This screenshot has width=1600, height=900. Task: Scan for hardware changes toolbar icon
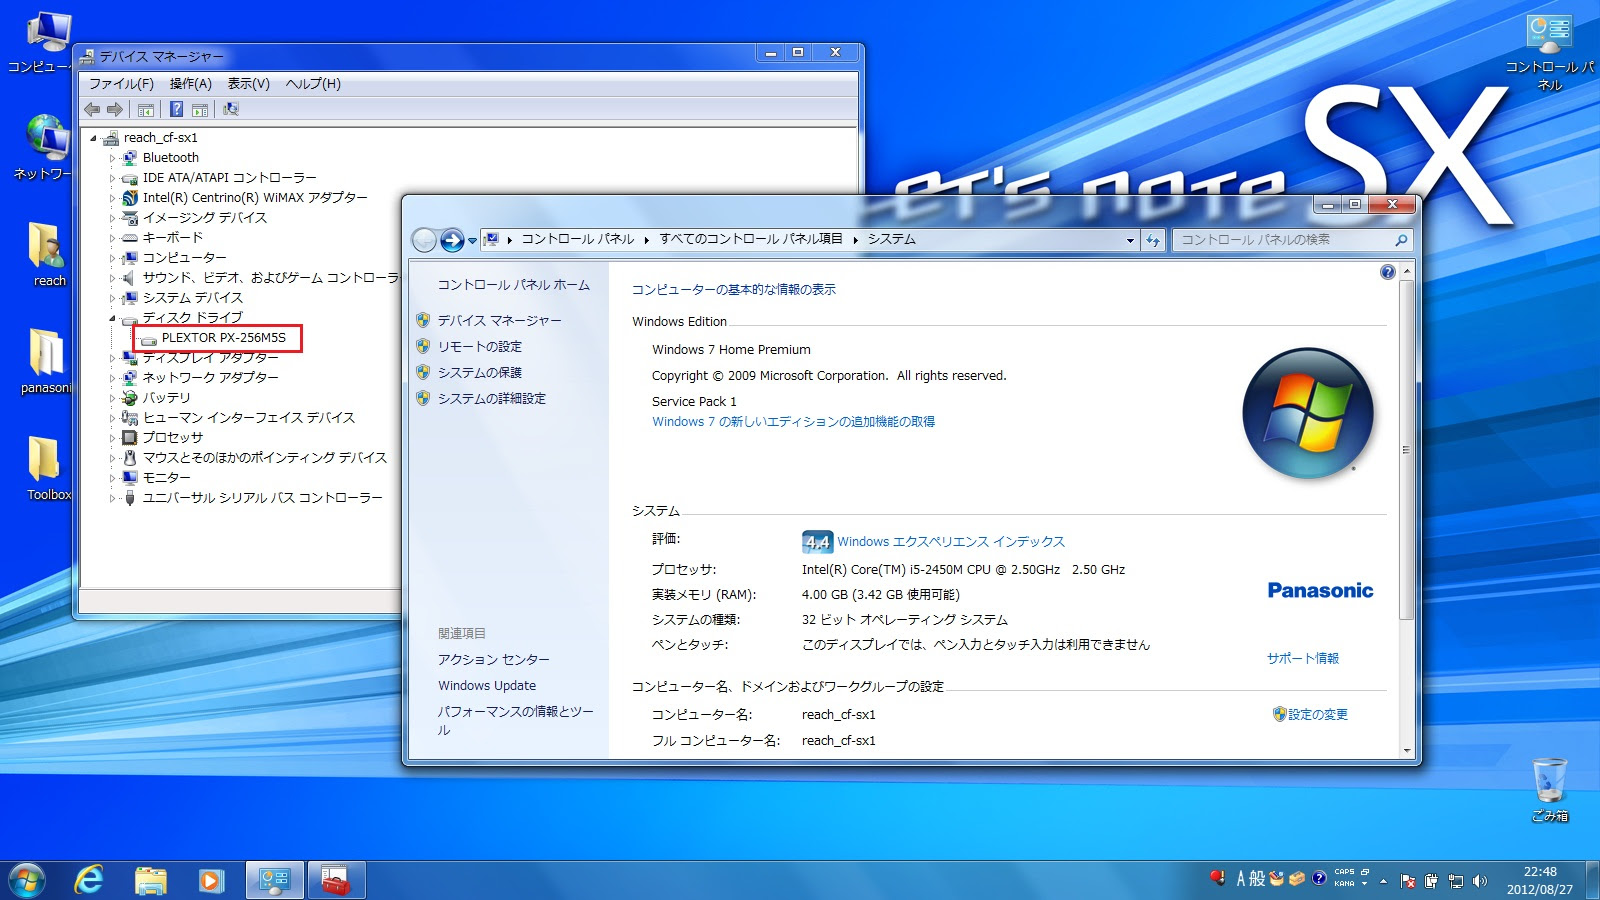(x=231, y=109)
